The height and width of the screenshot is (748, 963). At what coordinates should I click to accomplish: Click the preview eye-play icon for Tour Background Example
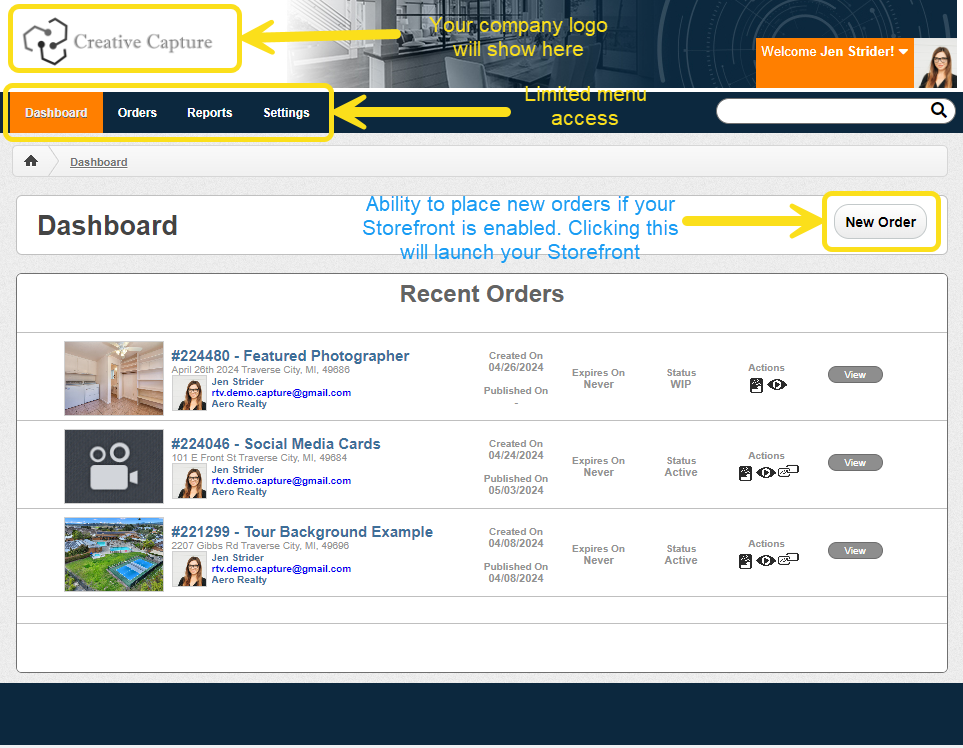click(766, 561)
